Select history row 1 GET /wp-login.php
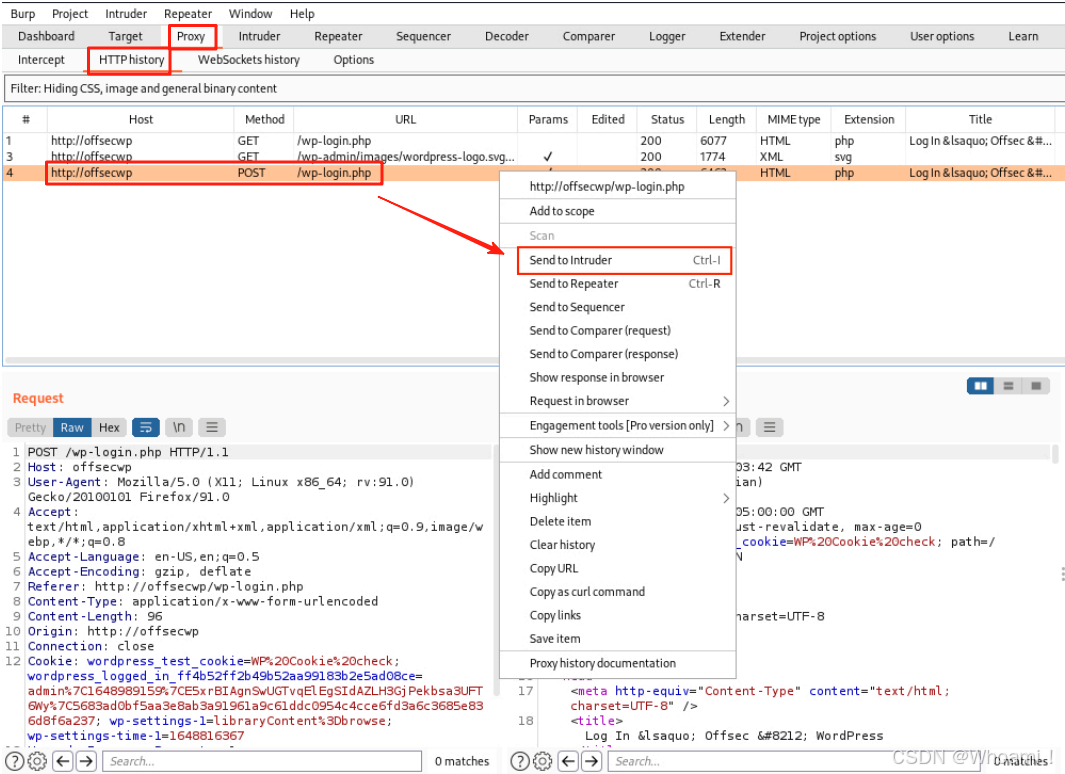 532,141
